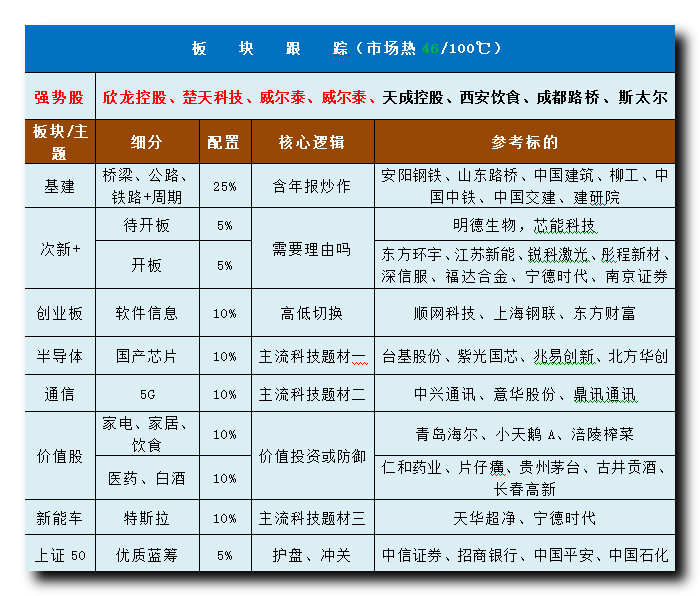This screenshot has width=700, height=596.
Task: Select the 优质蓝筹 subcategory cell
Action: click(x=146, y=554)
